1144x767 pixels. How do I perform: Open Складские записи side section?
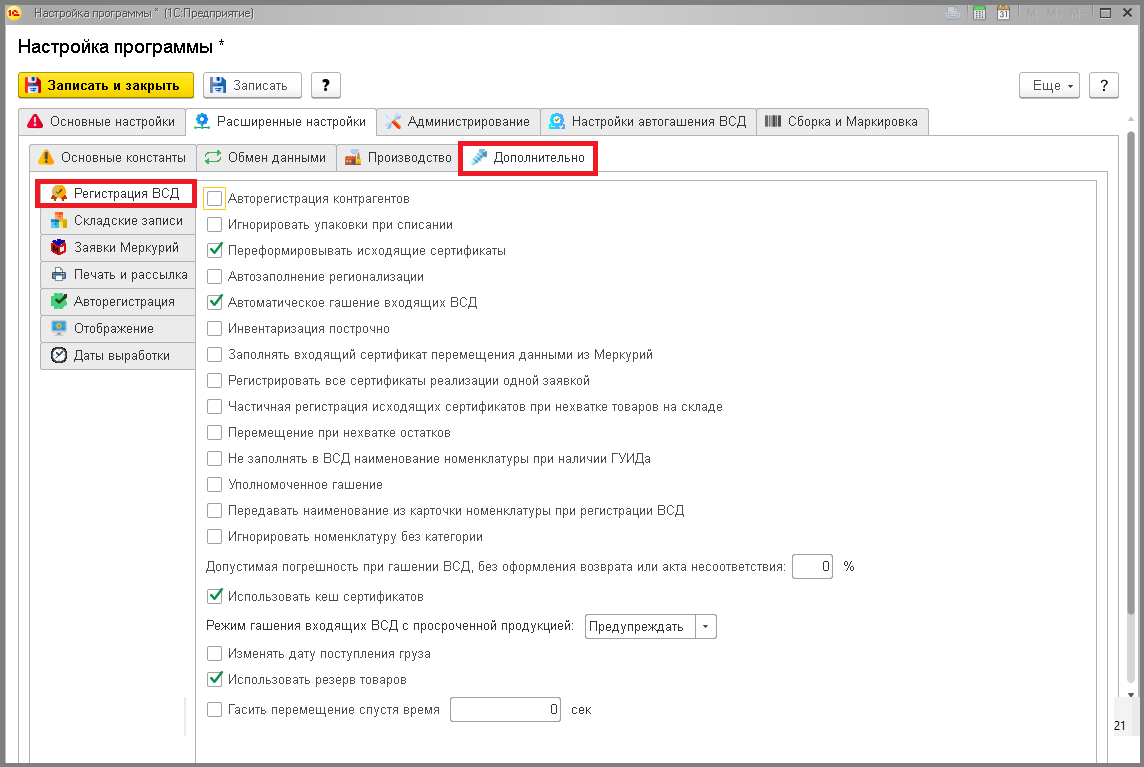pyautogui.click(x=118, y=220)
